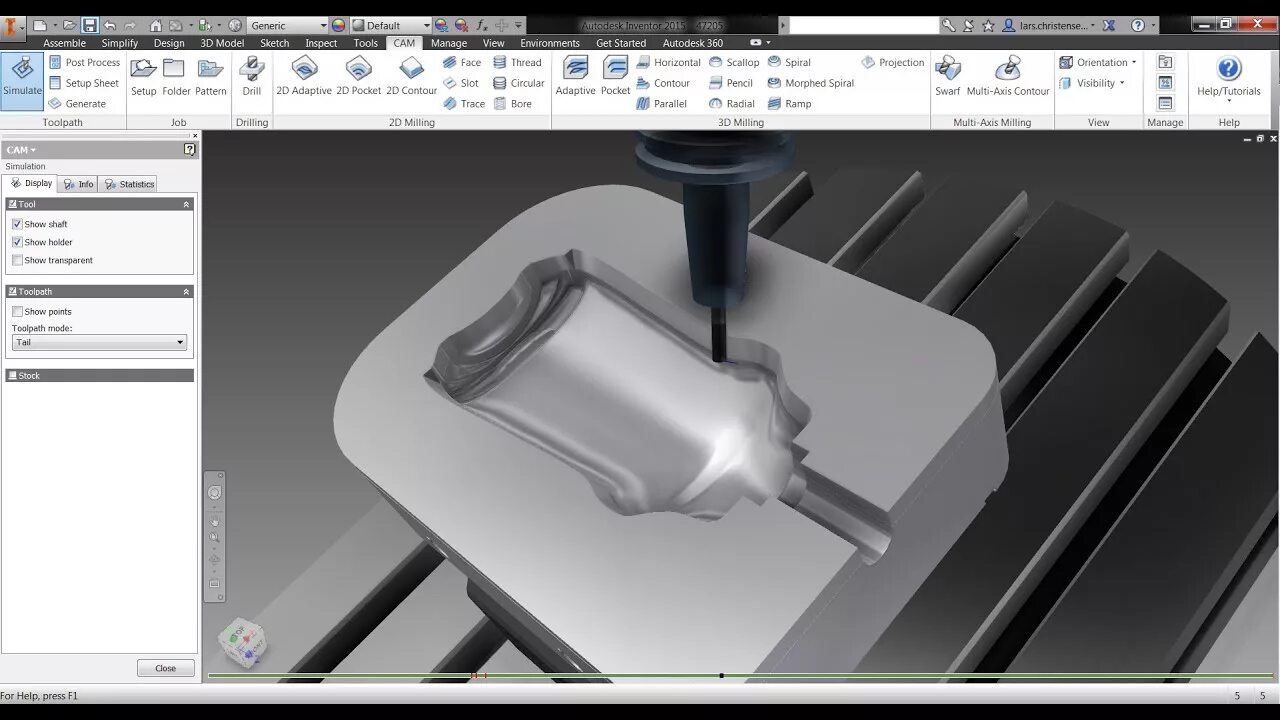Enable the Show transparent checkbox
This screenshot has height=720, width=1280.
coord(17,260)
